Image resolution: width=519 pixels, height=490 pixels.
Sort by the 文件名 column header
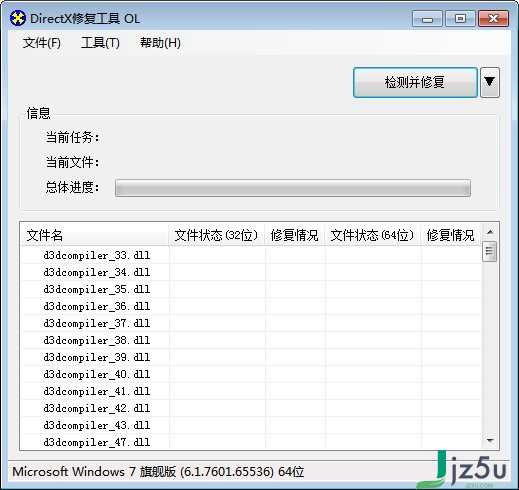[x=94, y=235]
